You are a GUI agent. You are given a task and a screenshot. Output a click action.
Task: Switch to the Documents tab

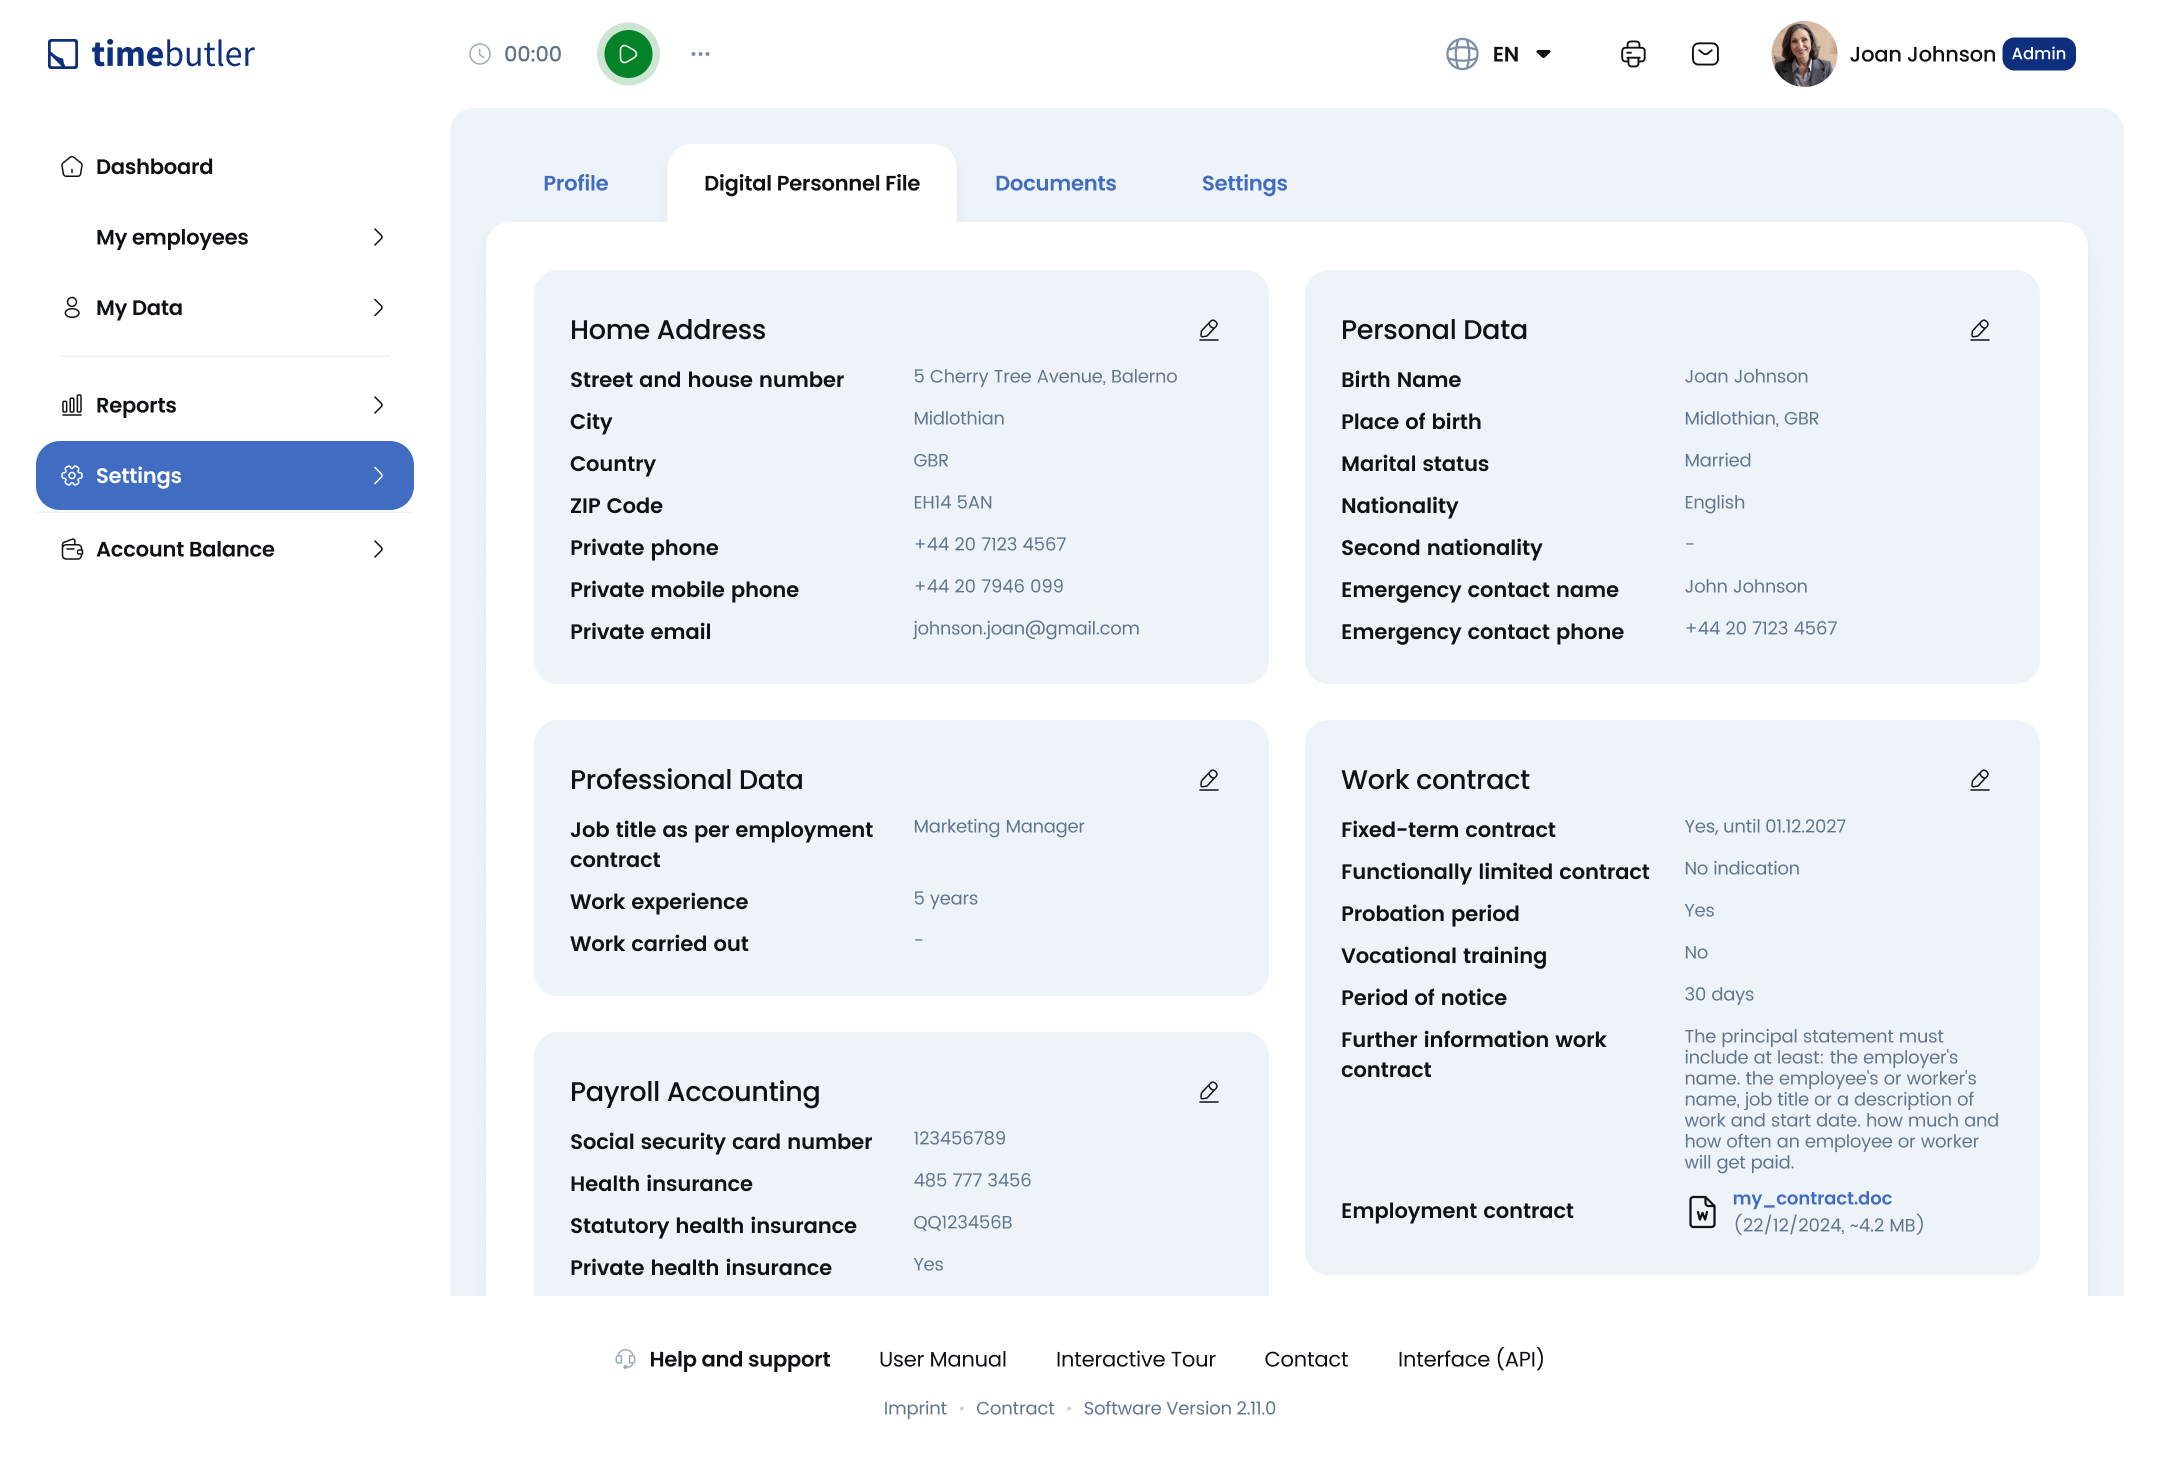tap(1055, 183)
